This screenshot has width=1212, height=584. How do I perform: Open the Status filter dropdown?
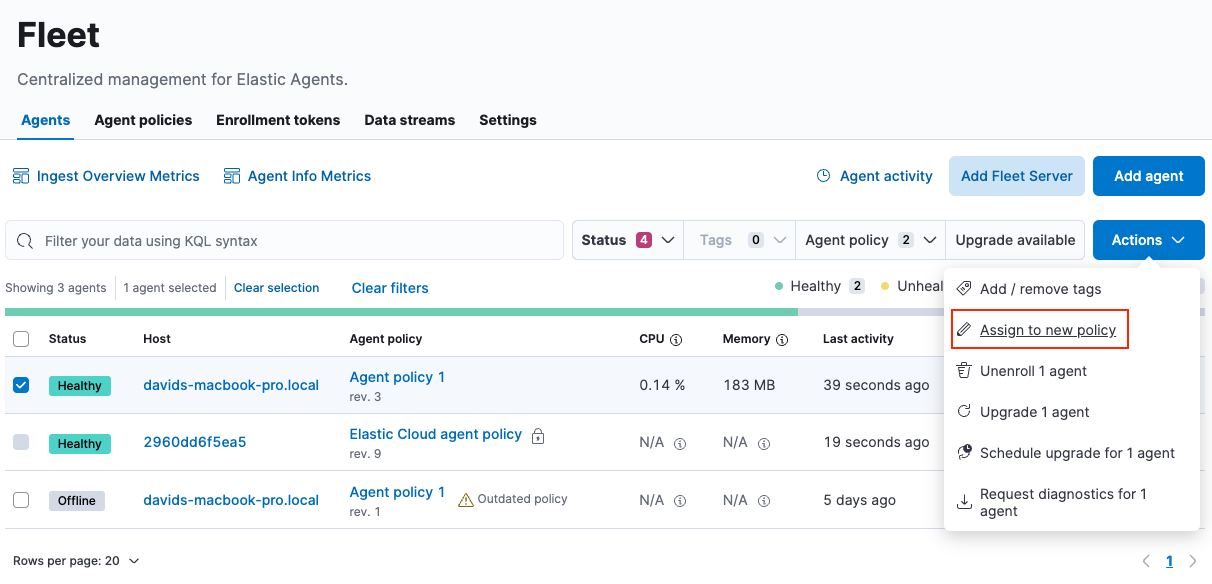coord(627,239)
